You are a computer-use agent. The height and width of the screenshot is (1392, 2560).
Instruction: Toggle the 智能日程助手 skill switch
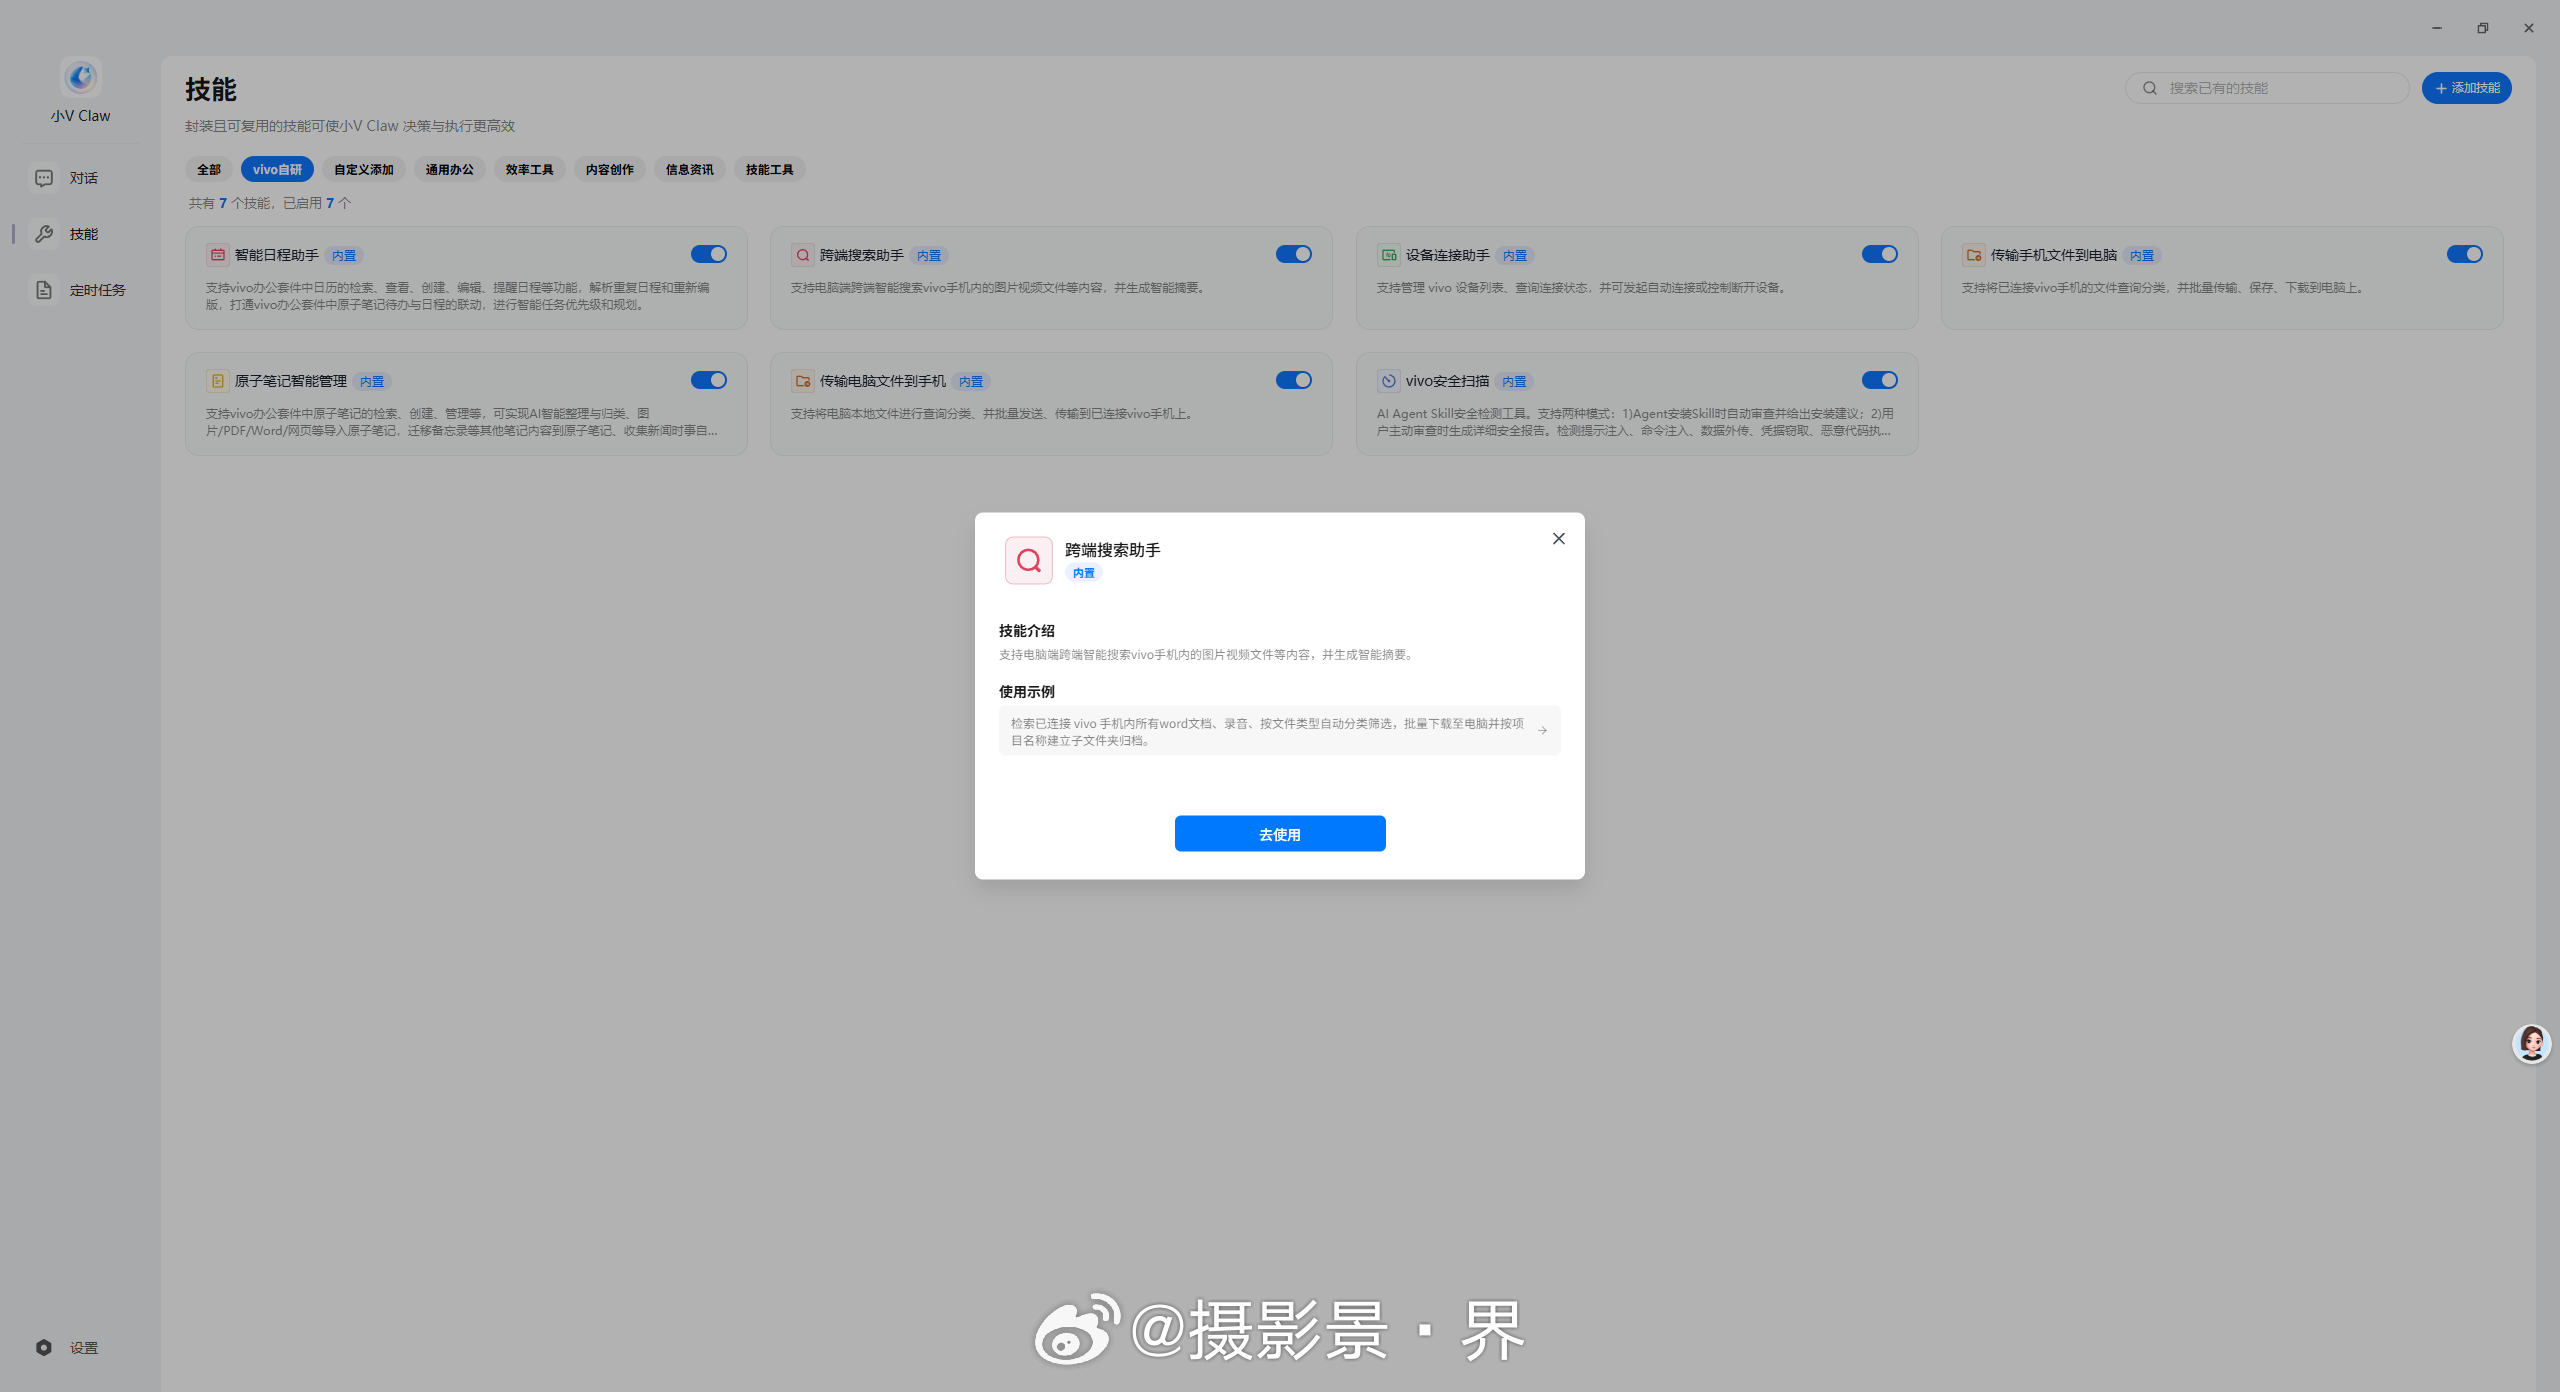point(709,254)
